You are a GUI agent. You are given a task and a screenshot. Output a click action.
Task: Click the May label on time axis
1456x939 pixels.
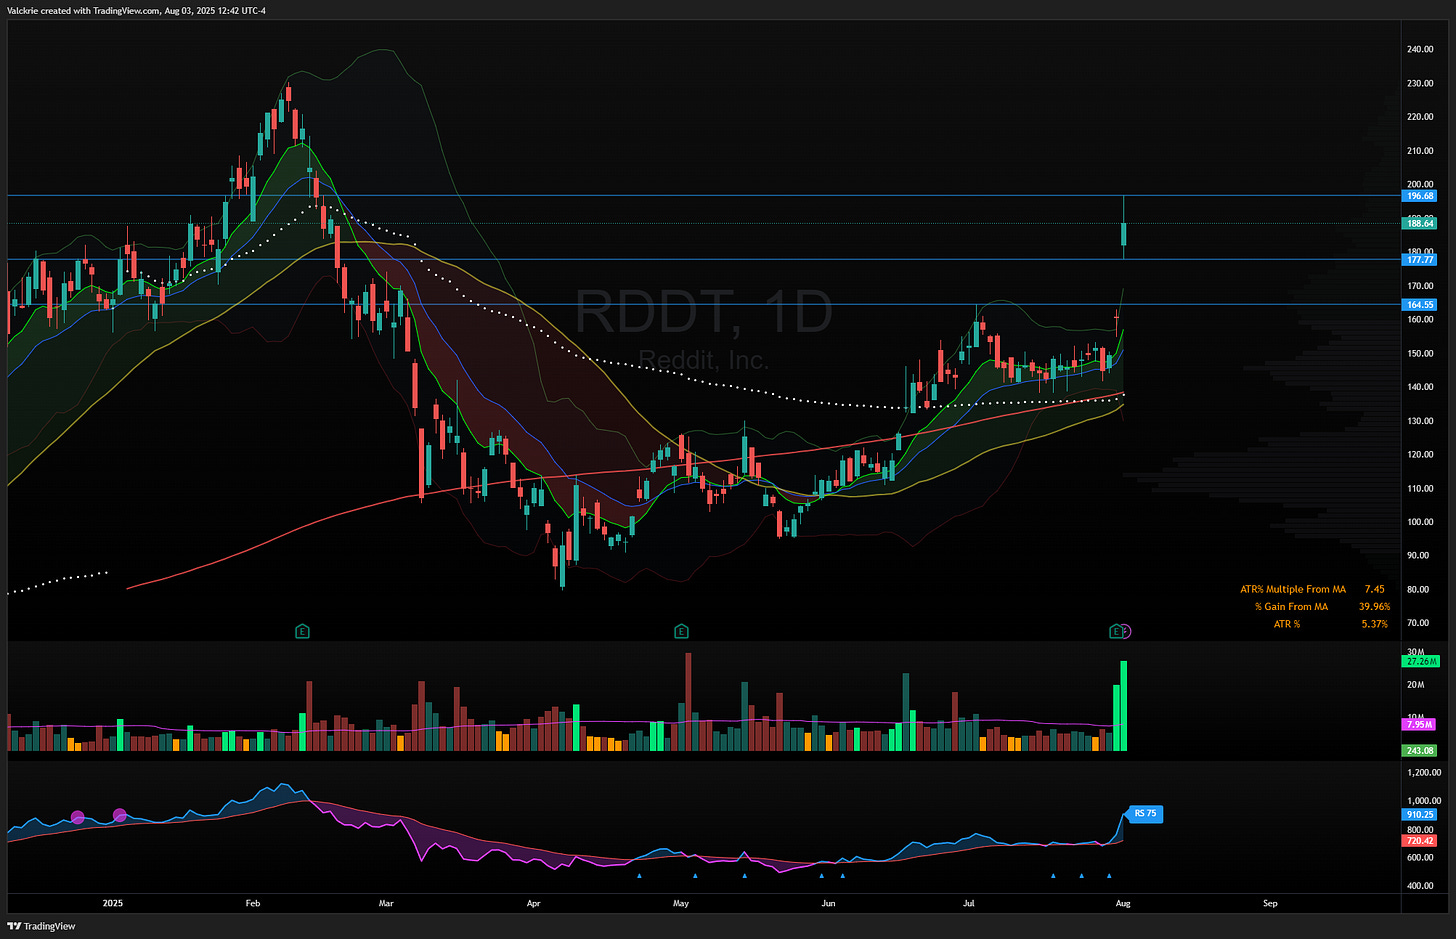681,903
